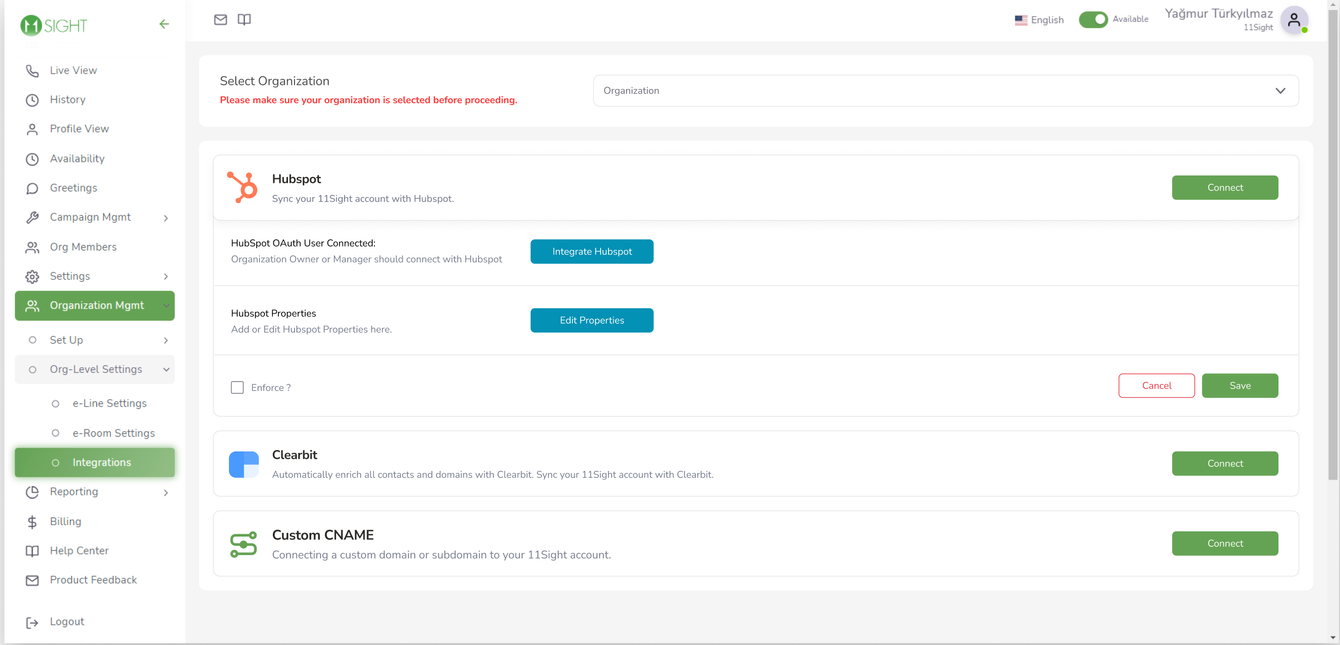Screen dimensions: 1340x645
Task: Click the Clearbit logo icon
Action: point(244,464)
